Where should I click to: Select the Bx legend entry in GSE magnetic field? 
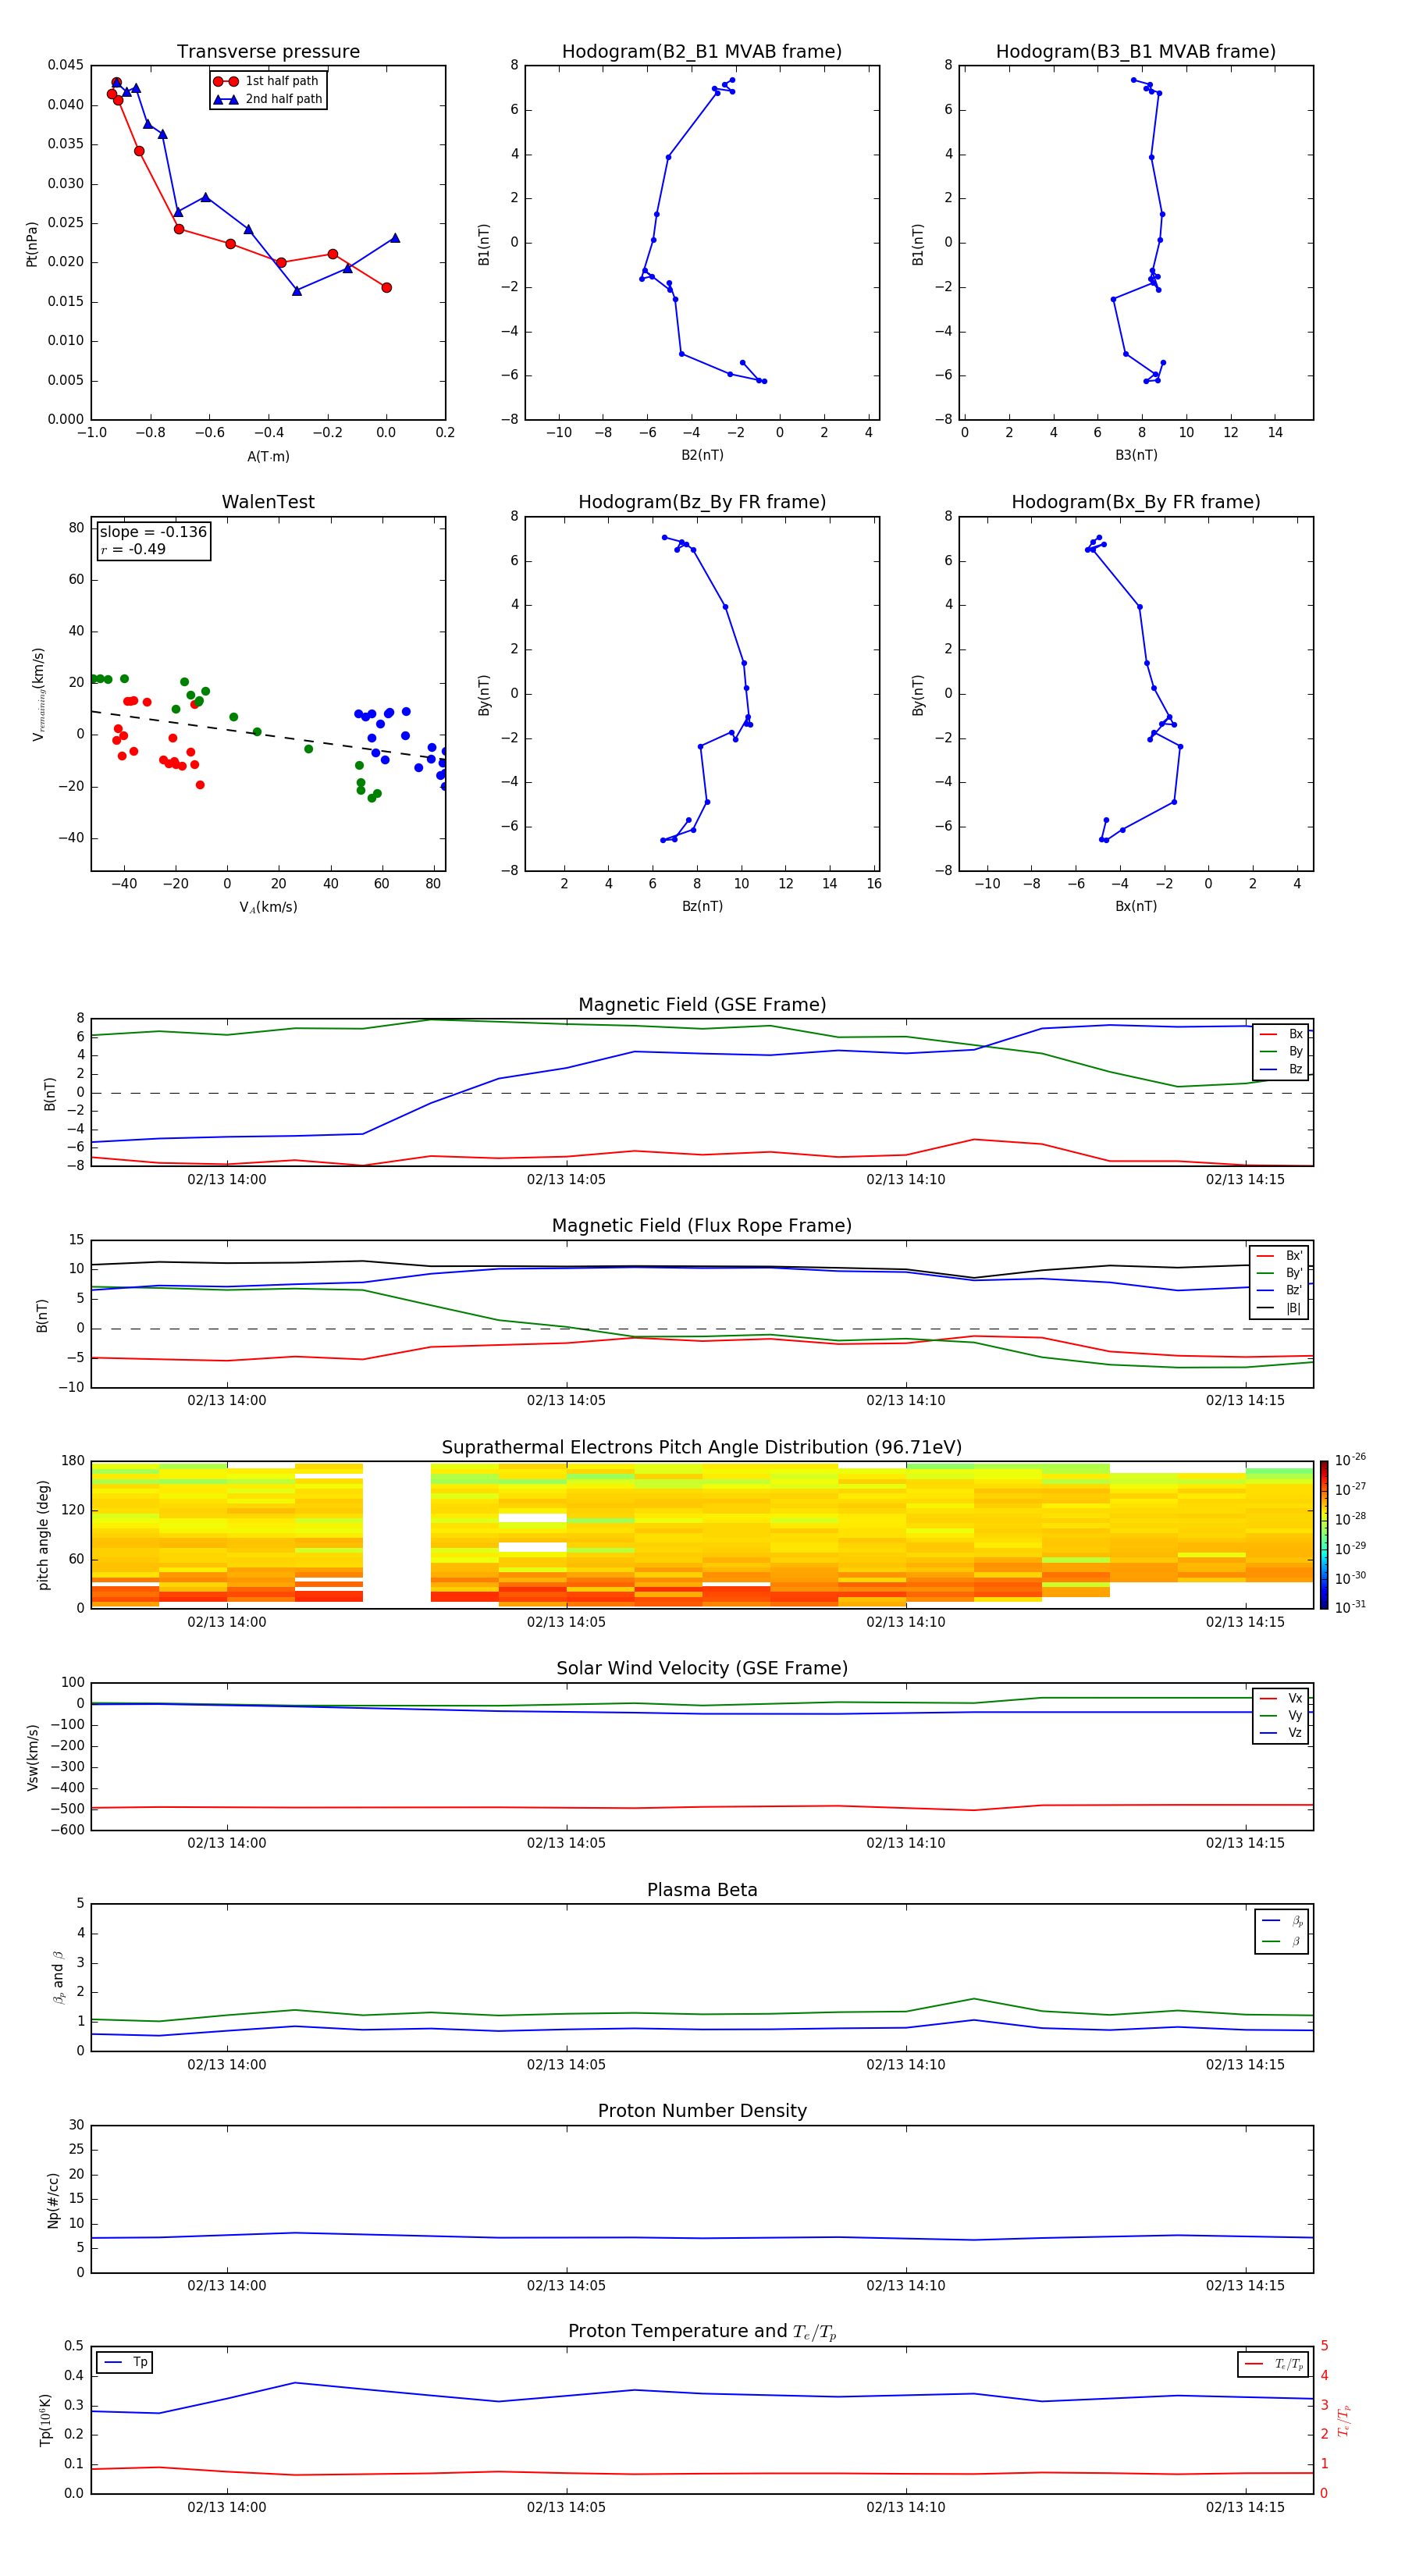coord(1281,1034)
